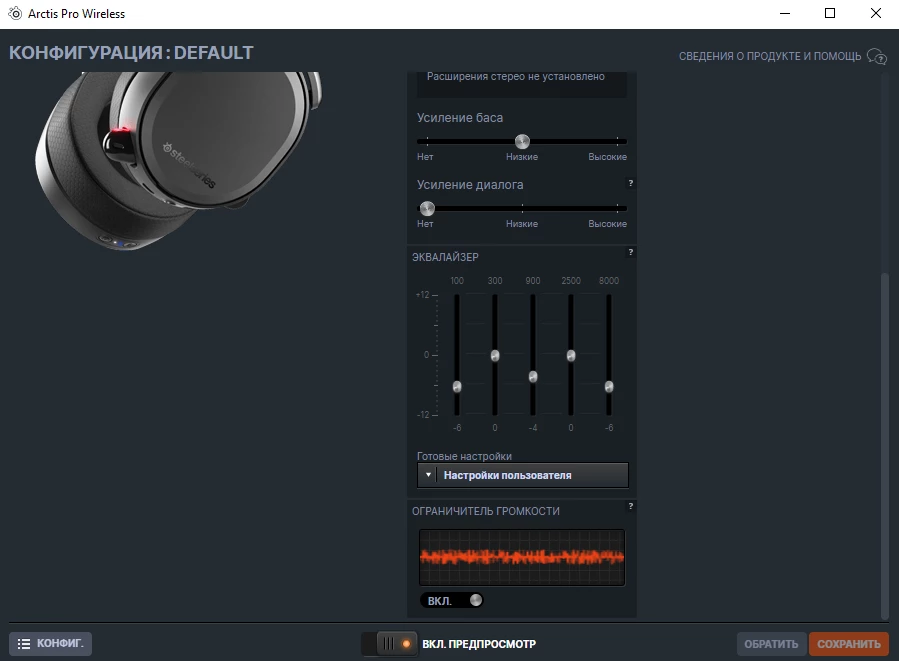Open the Готовые настройки presets dropdown

point(522,475)
